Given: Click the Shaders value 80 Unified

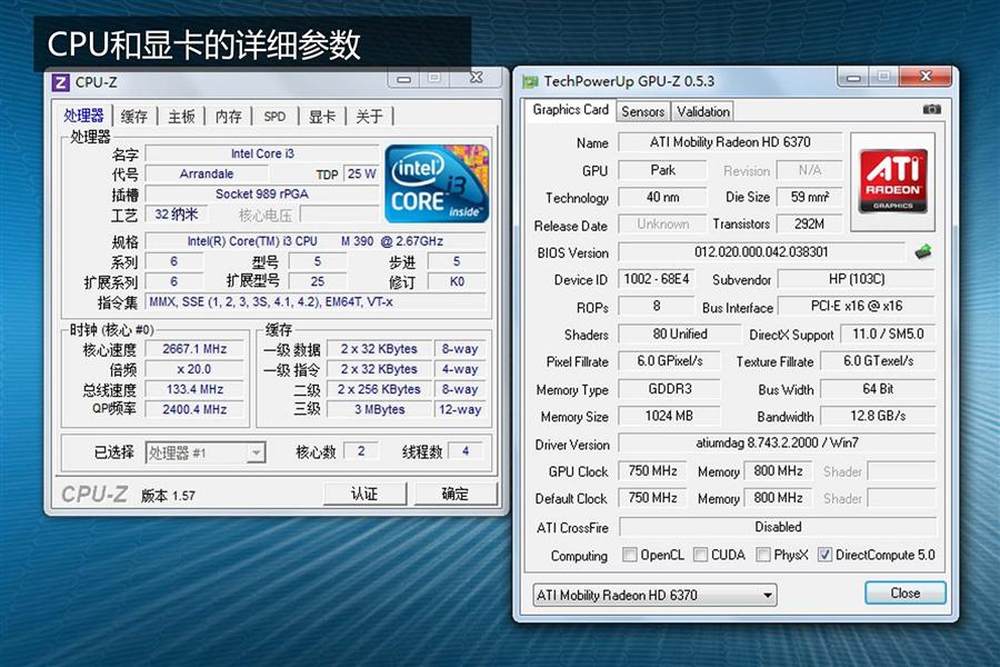Looking at the screenshot, I should [680, 334].
